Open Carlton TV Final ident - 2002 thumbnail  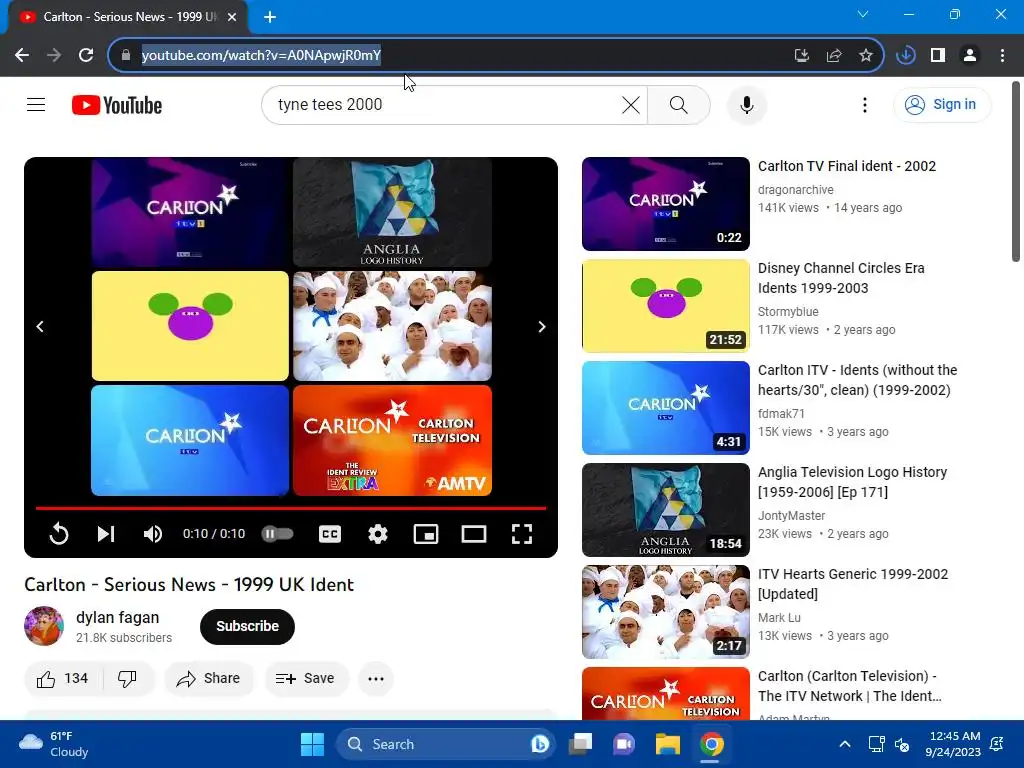coord(665,204)
